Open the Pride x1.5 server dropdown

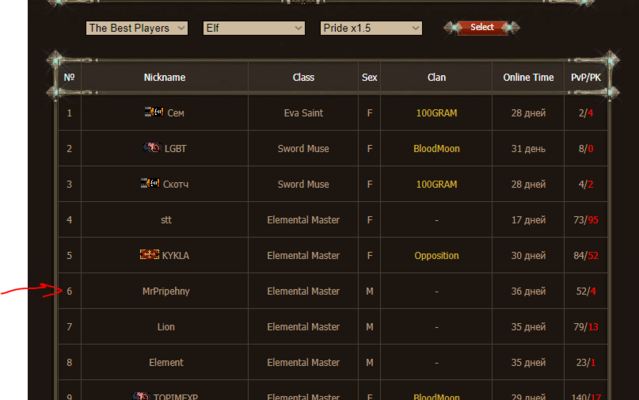(371, 28)
